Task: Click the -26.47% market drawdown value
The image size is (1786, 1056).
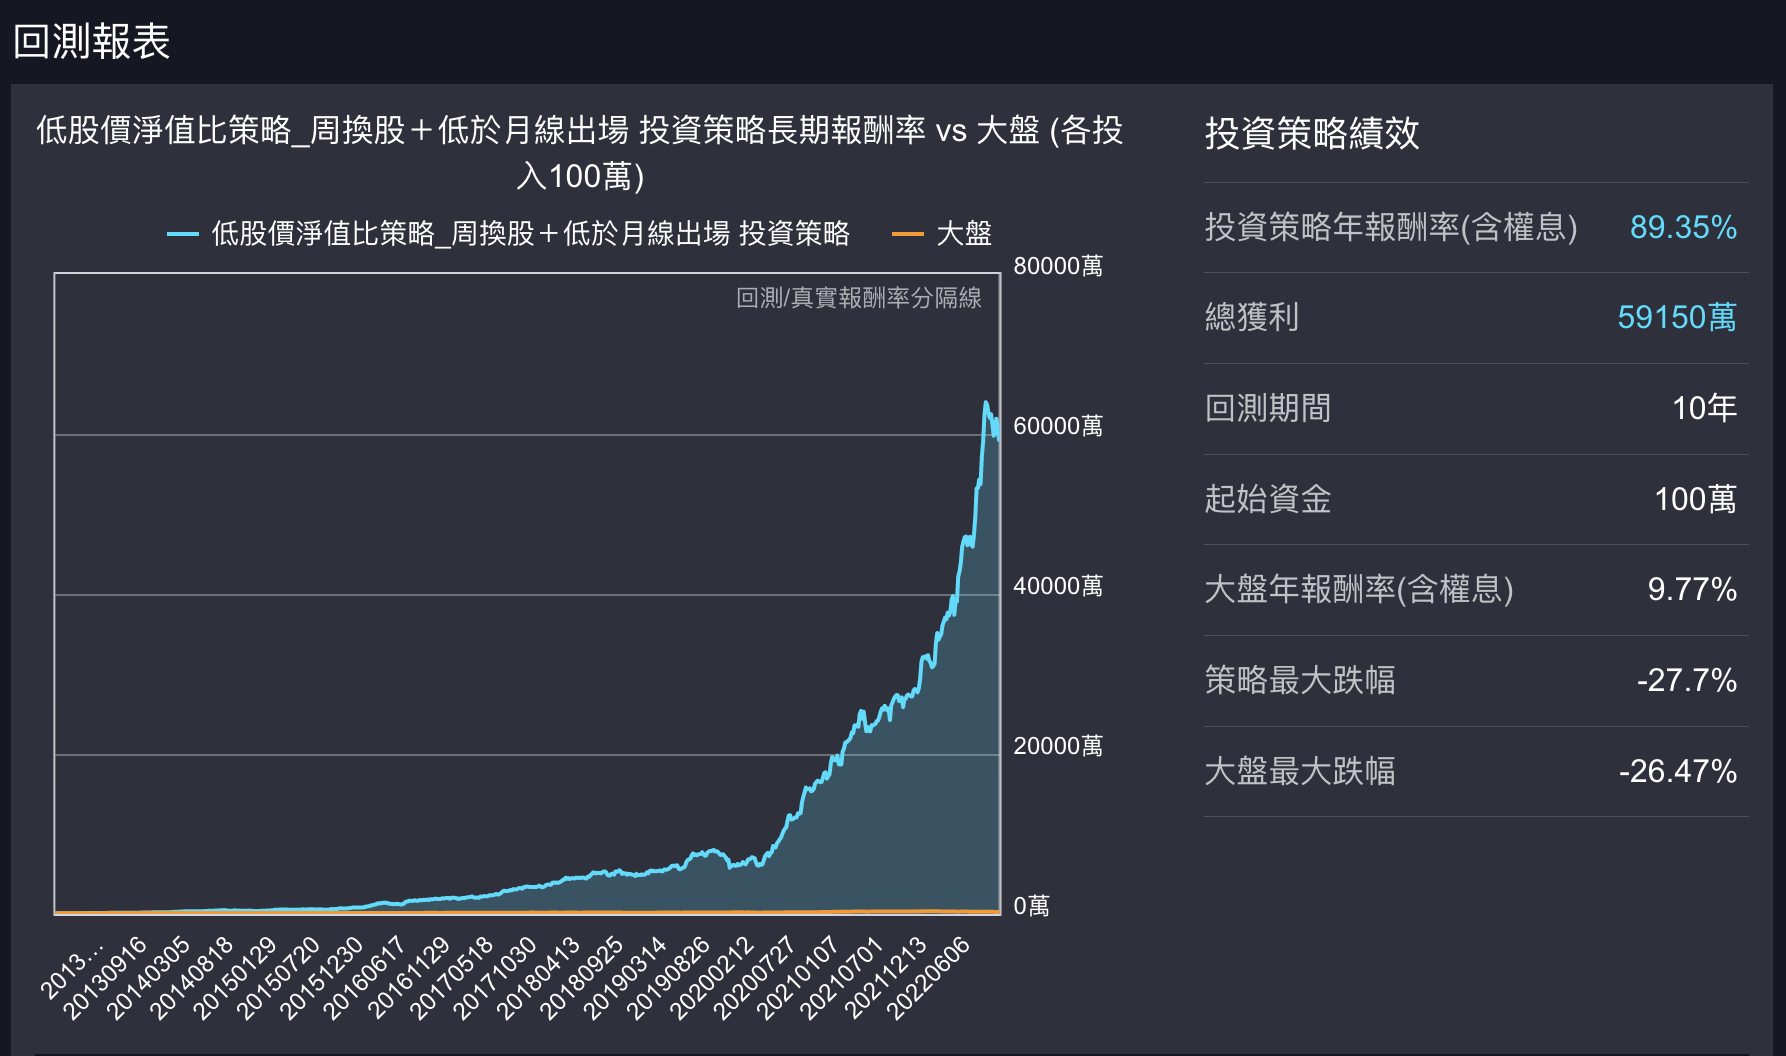Action: pyautogui.click(x=1677, y=771)
